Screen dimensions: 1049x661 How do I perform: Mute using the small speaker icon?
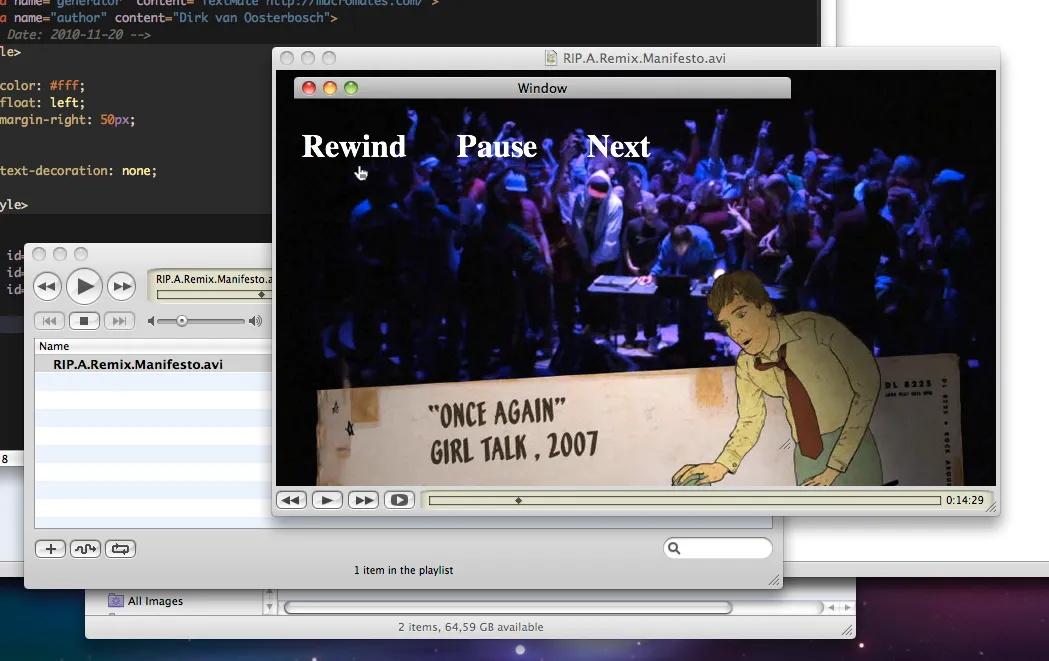151,321
